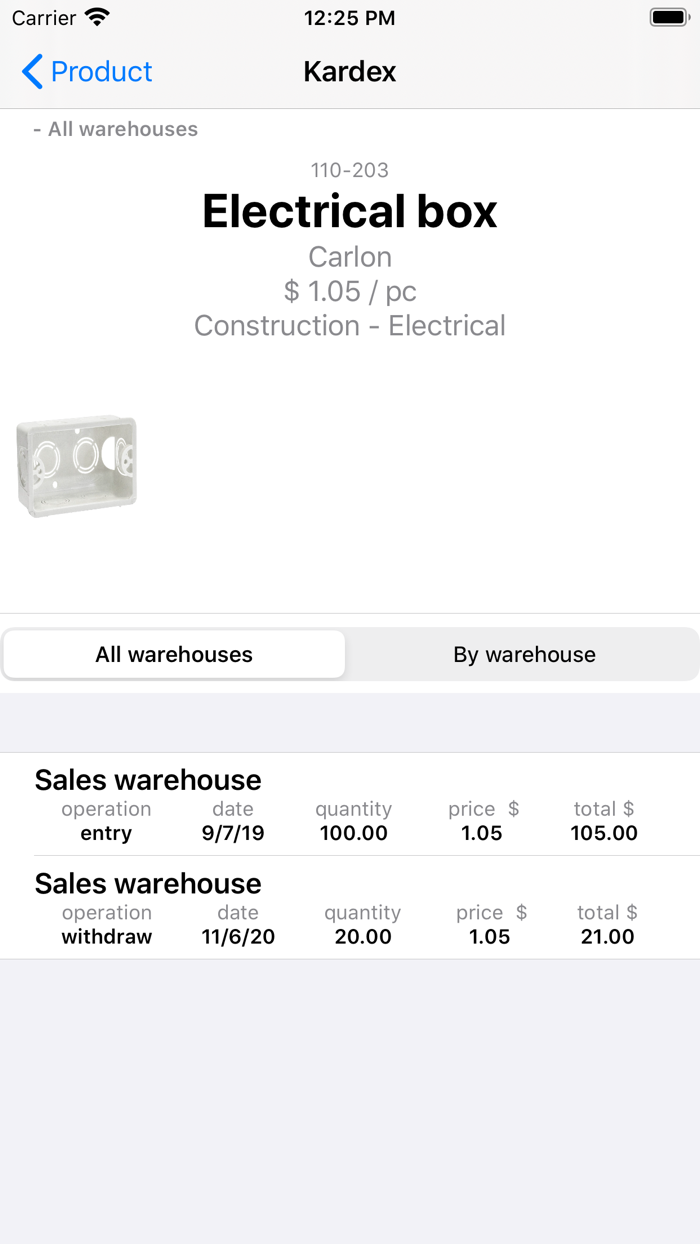The height and width of the screenshot is (1244, 700).
Task: Tap the Carlon brand label
Action: click(x=350, y=257)
